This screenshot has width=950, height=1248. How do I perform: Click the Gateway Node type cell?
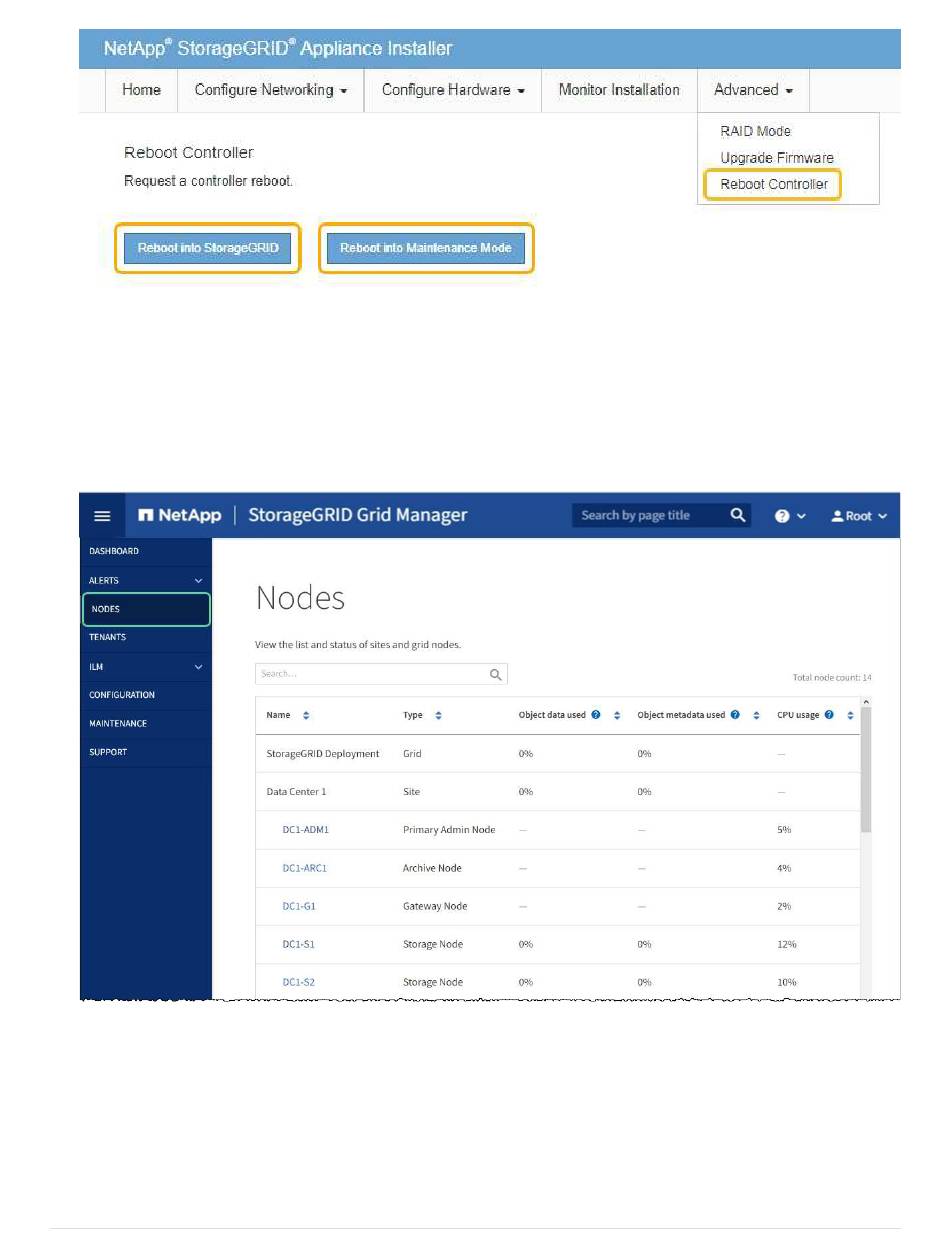(x=435, y=906)
